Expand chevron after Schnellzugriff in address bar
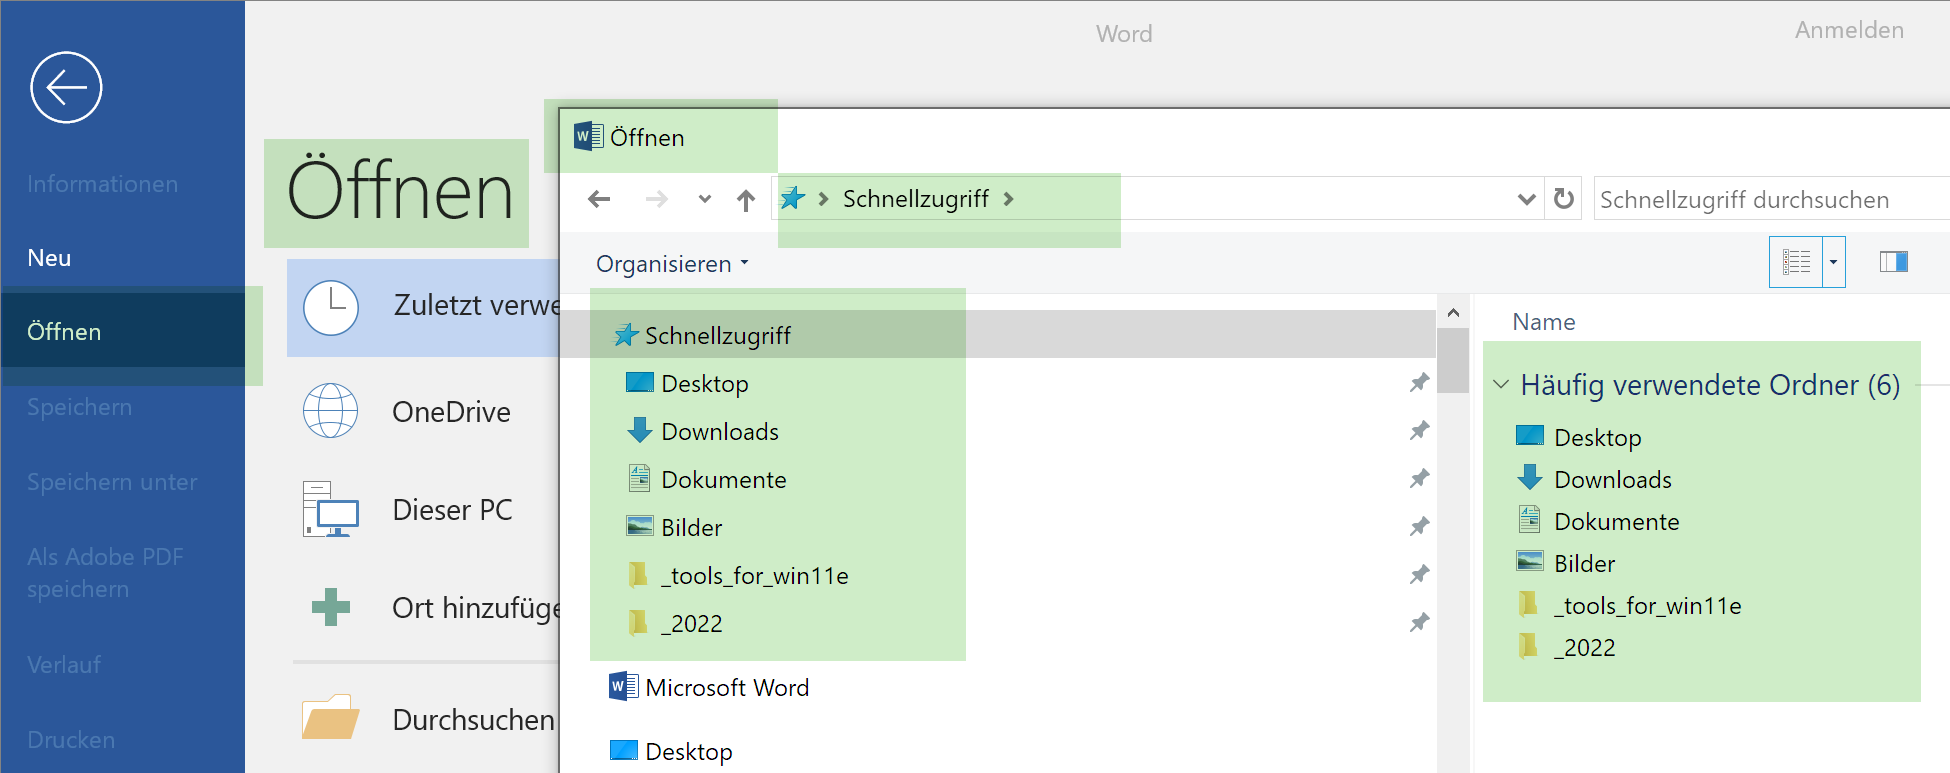The width and height of the screenshot is (1950, 773). (x=1009, y=199)
